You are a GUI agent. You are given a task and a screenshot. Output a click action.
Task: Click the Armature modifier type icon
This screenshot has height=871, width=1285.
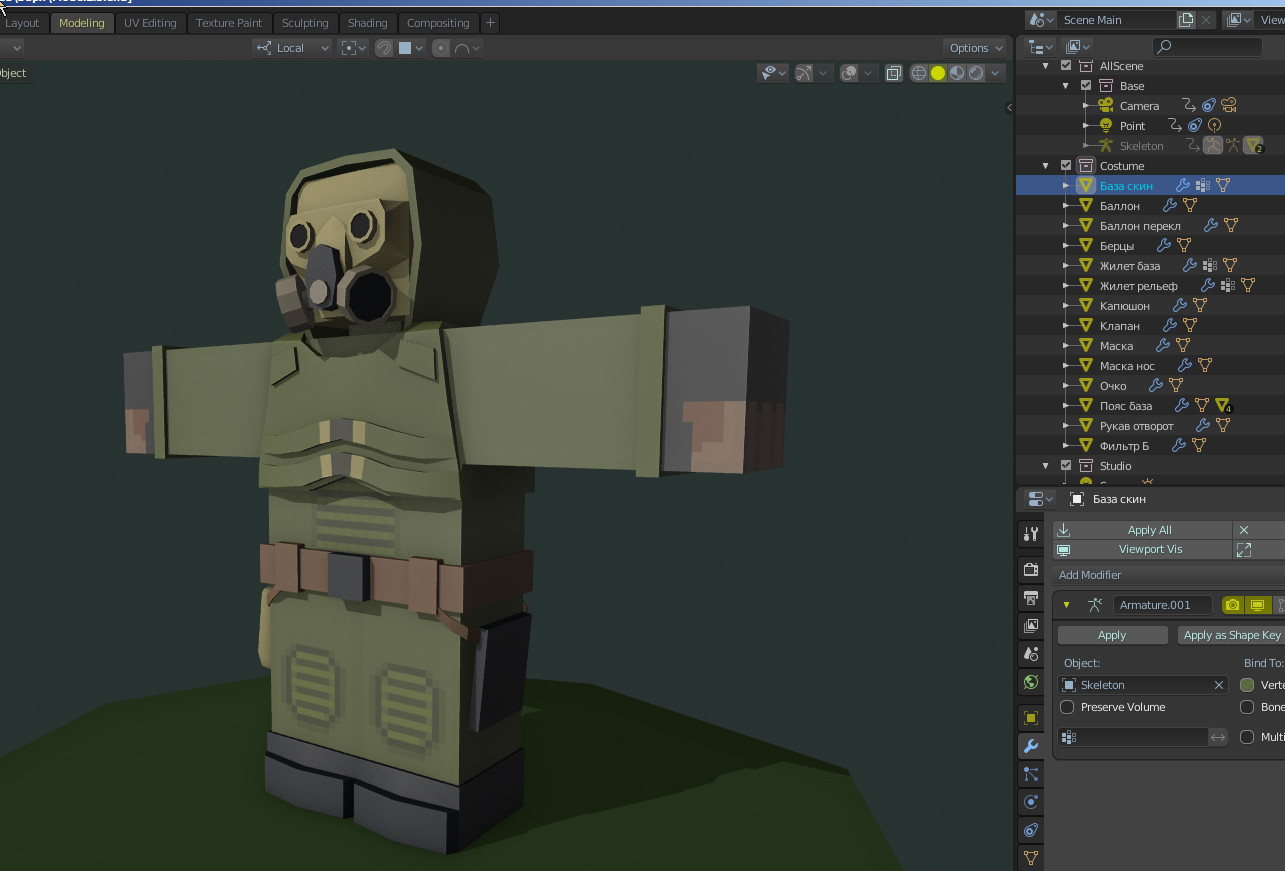1095,605
